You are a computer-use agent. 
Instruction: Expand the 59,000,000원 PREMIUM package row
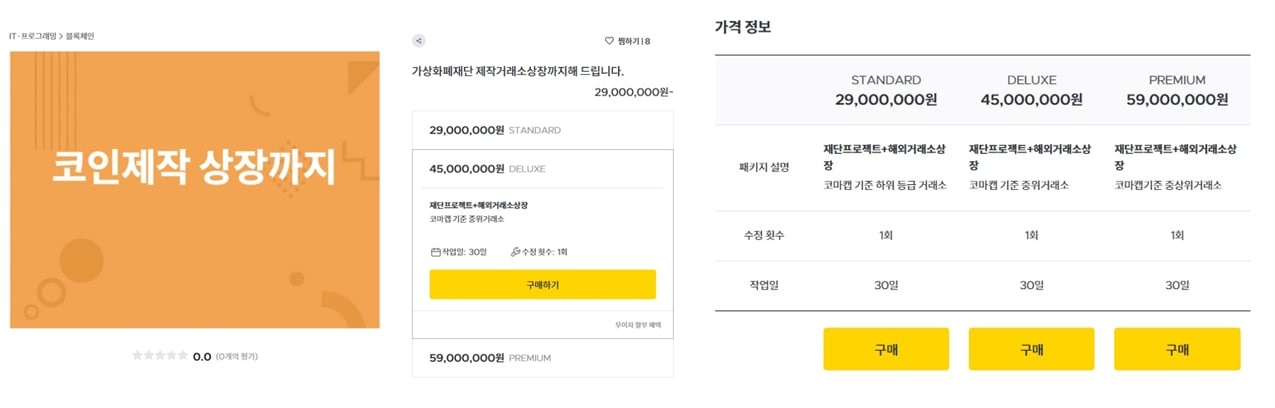tap(543, 357)
